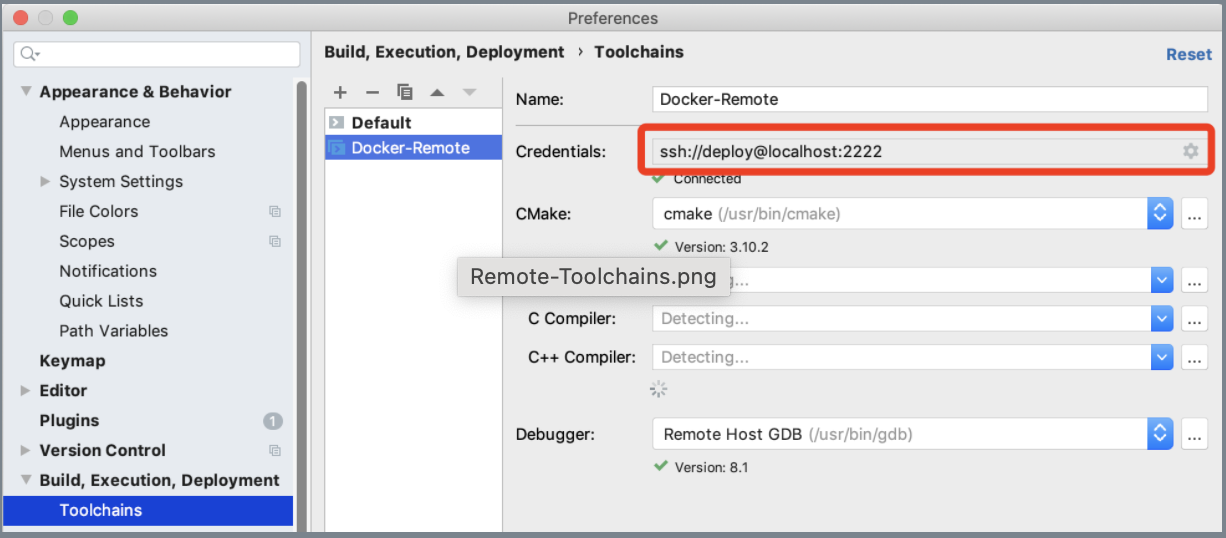The image size is (1226, 538).
Task: Open the Keymap settings page
Action: [x=72, y=361]
